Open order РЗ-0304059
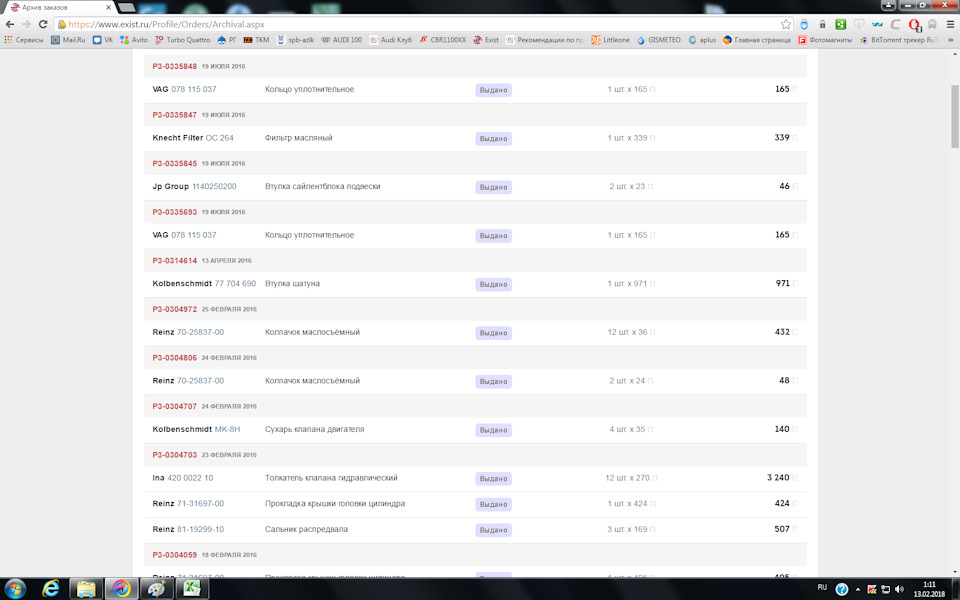The image size is (960, 600). (174, 555)
